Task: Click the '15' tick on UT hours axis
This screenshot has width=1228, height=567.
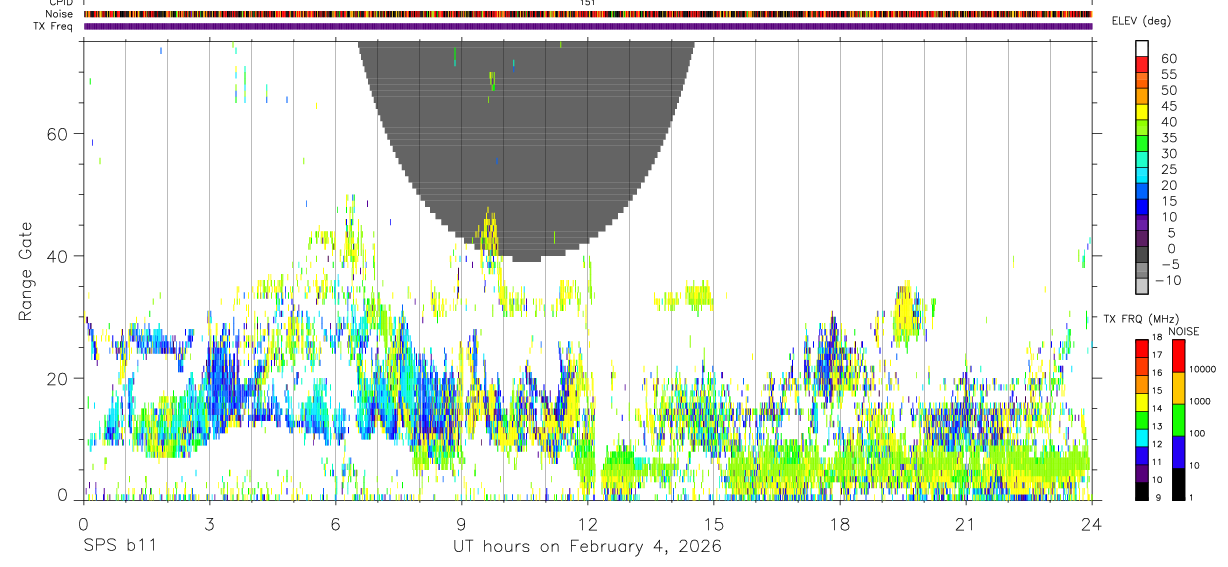Action: 714,524
